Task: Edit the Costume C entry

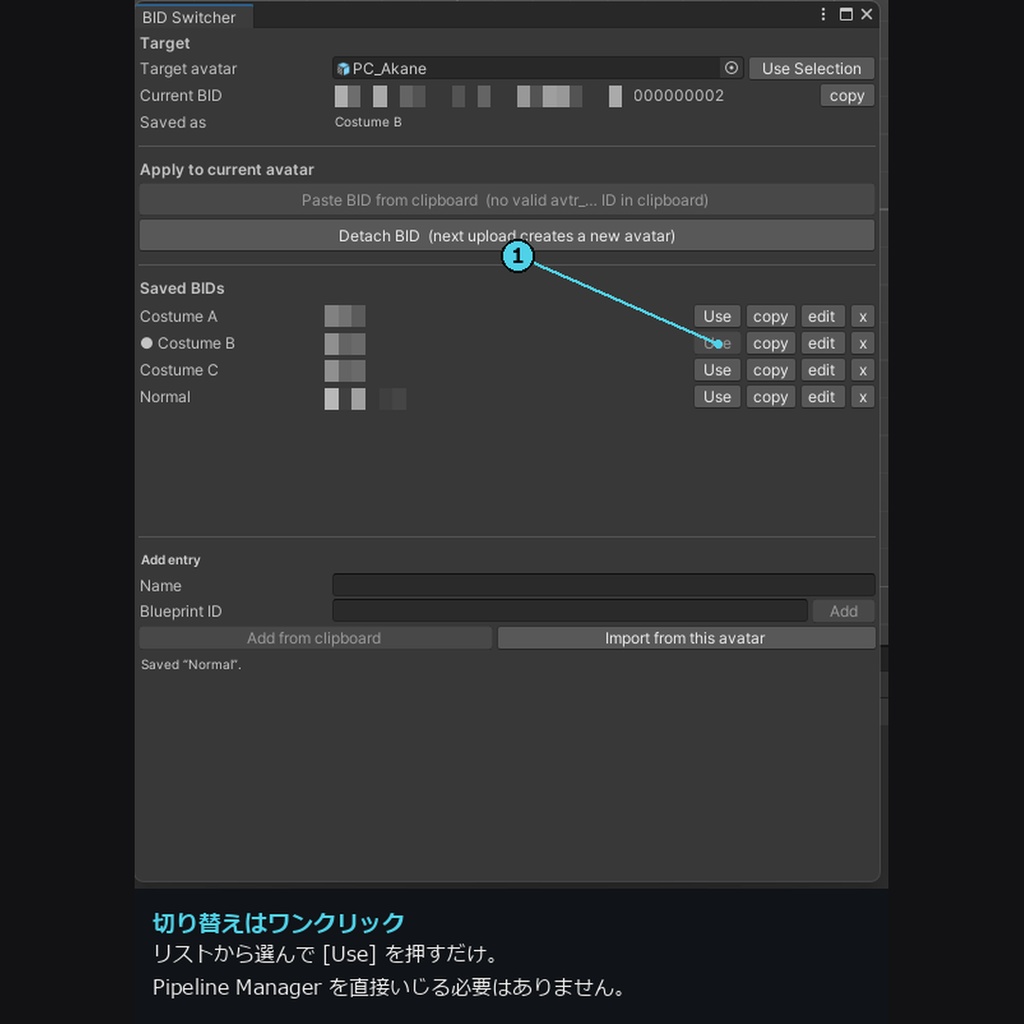Action: point(822,370)
